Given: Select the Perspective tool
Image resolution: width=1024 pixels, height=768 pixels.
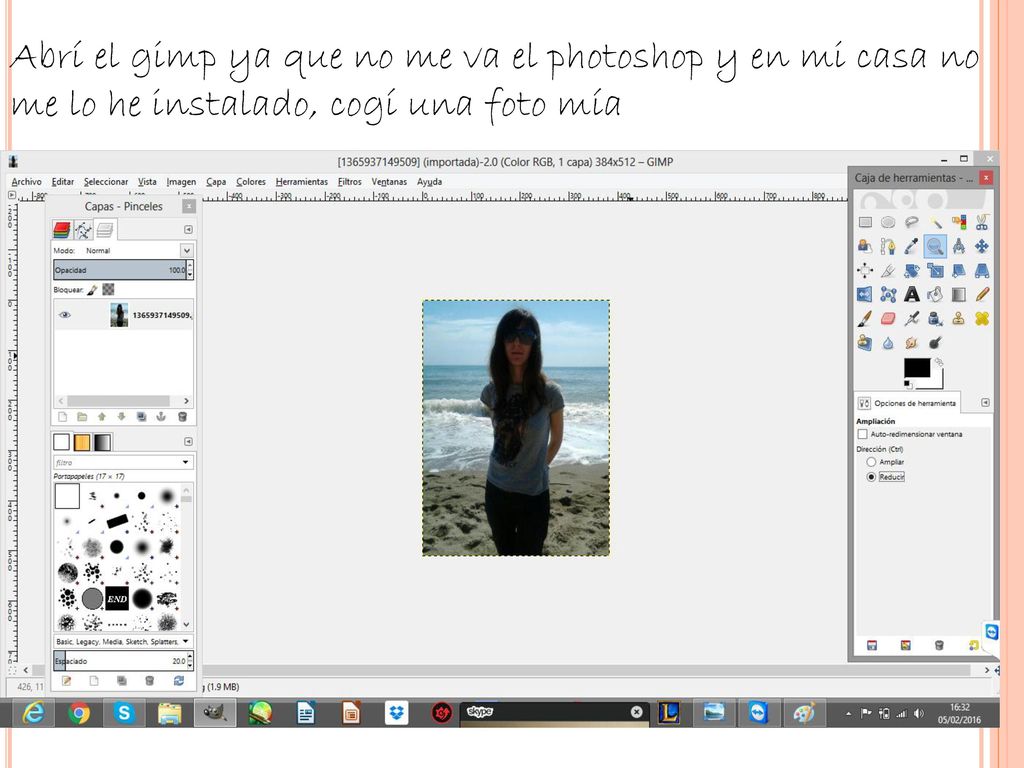Looking at the screenshot, I should [x=982, y=270].
